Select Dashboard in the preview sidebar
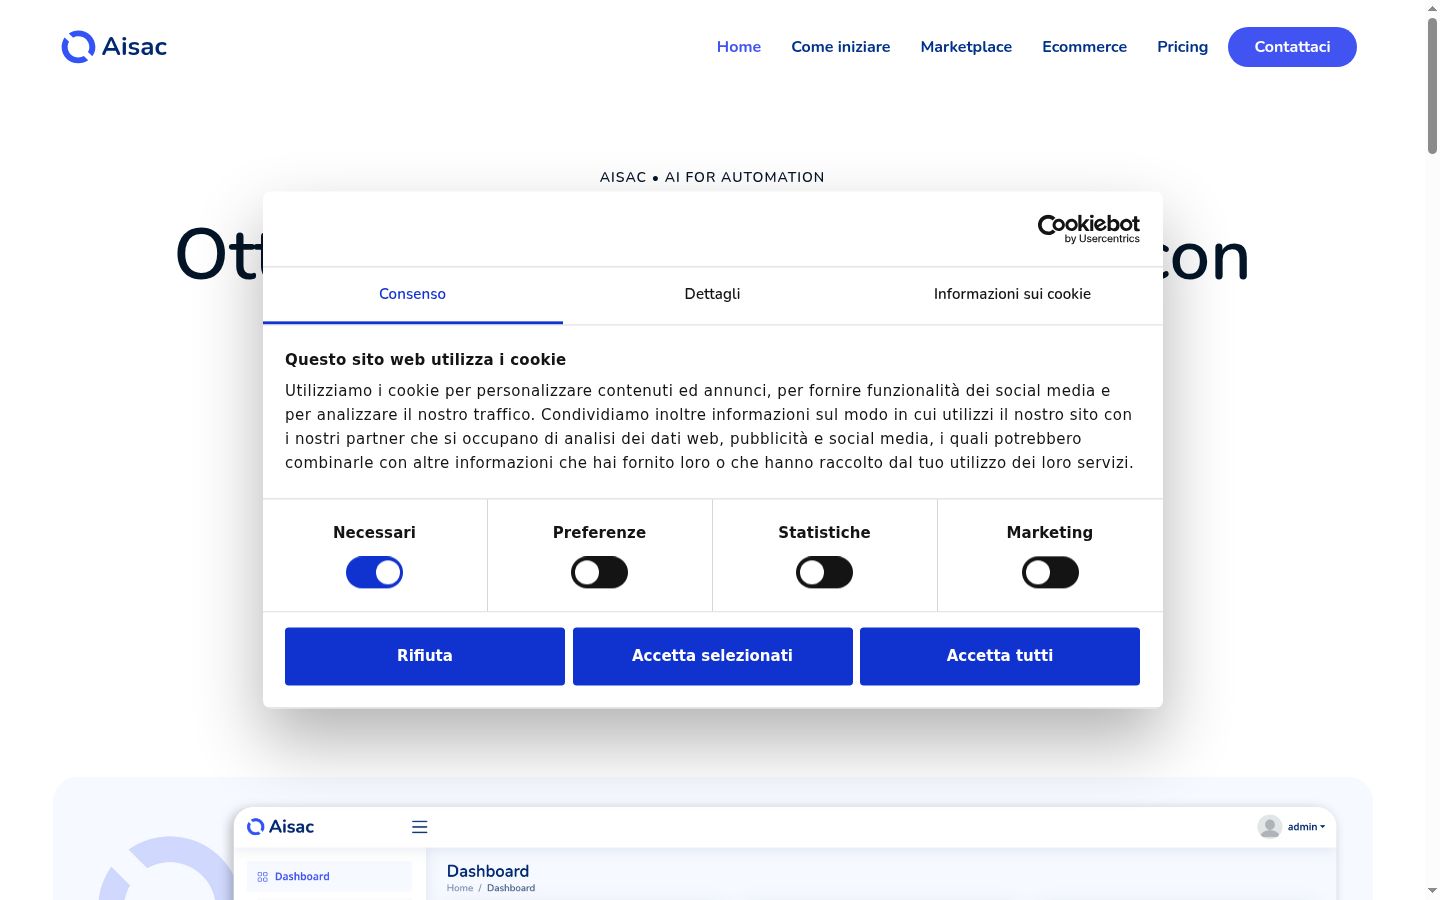 tap(329, 877)
